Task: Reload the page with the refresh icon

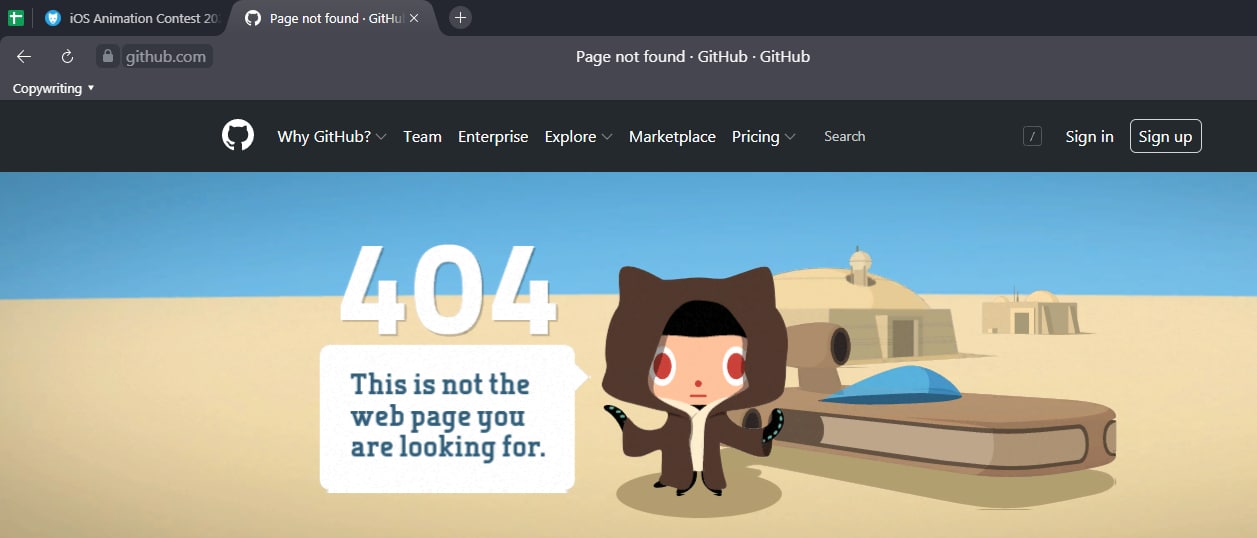Action: pyautogui.click(x=68, y=56)
